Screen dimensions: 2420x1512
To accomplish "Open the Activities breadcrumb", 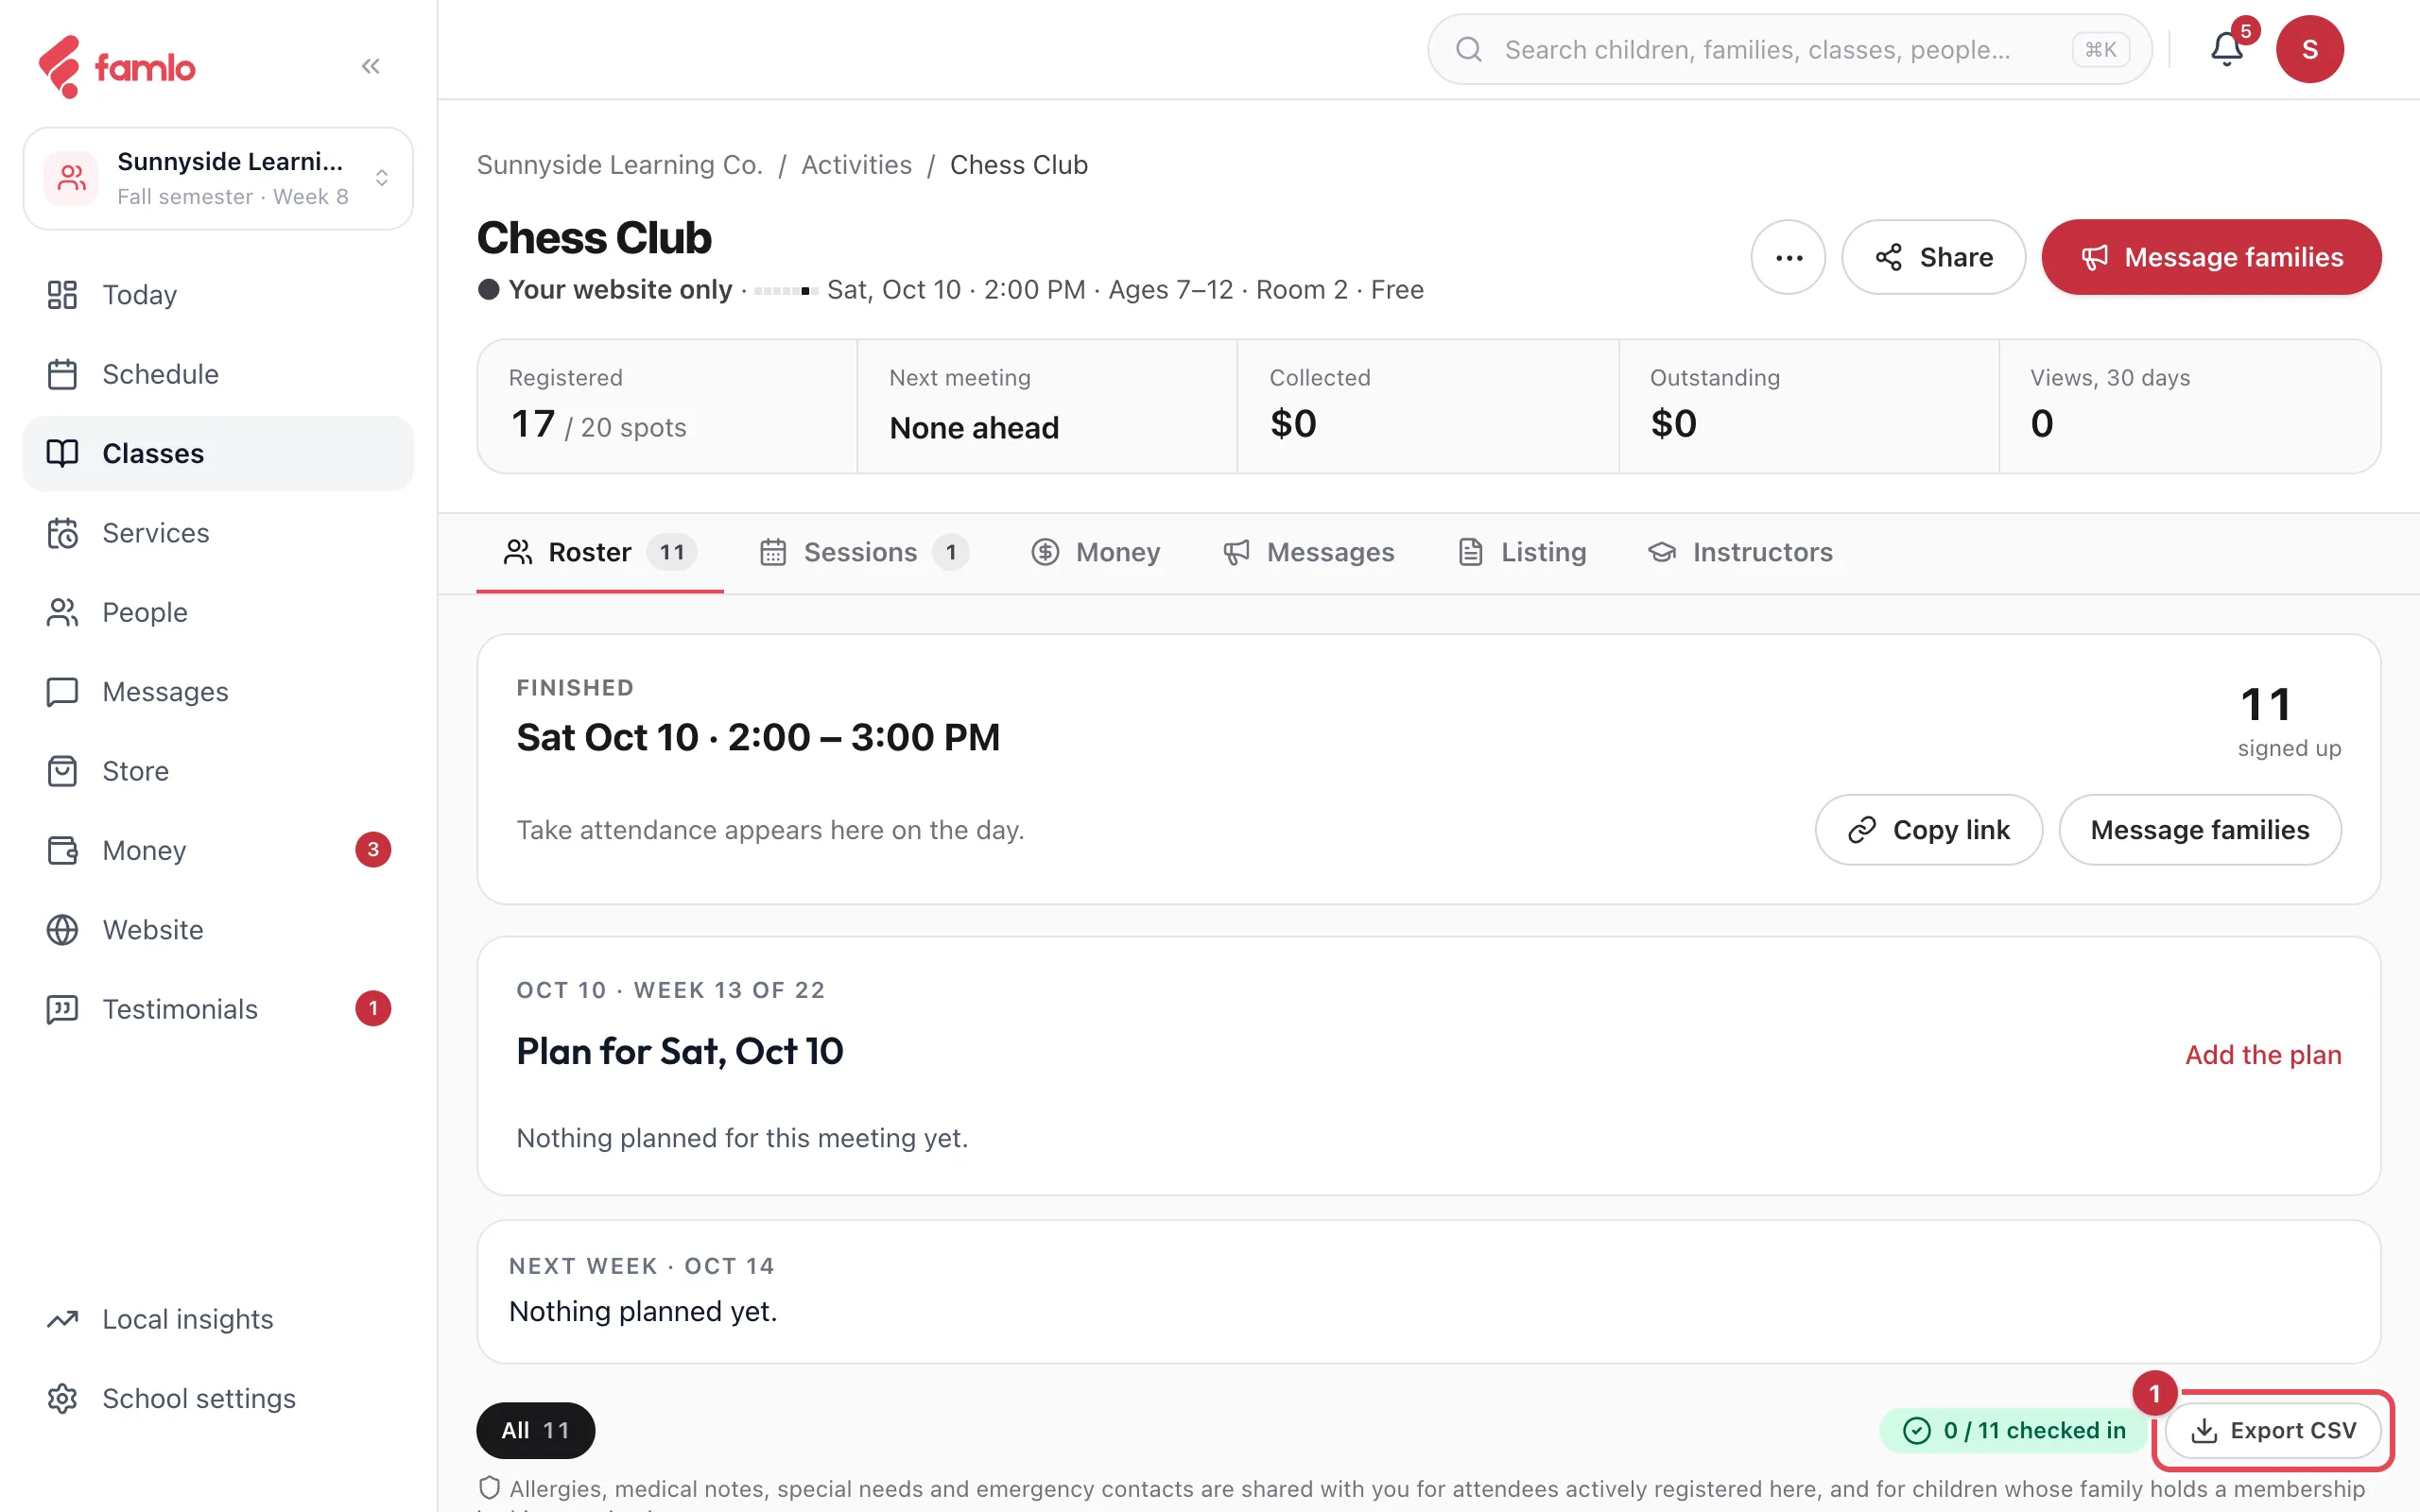I will (x=856, y=165).
